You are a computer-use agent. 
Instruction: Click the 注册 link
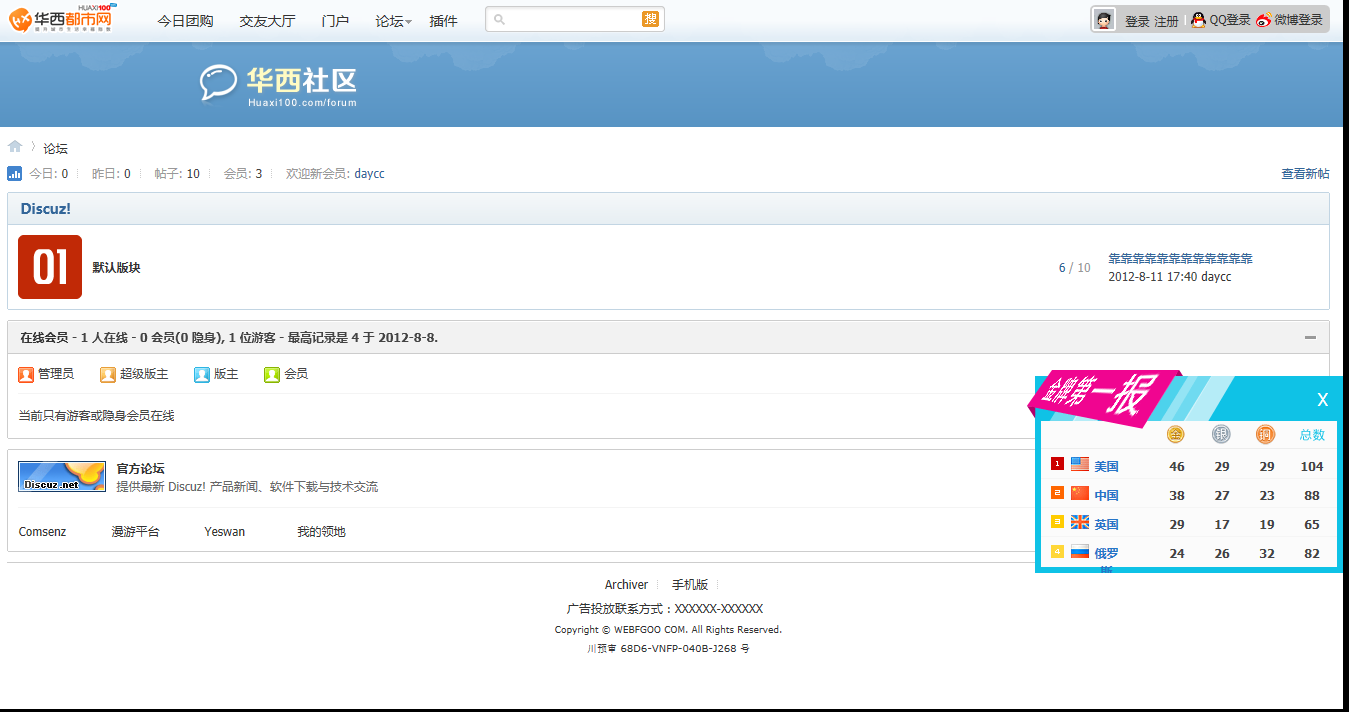[x=1166, y=21]
